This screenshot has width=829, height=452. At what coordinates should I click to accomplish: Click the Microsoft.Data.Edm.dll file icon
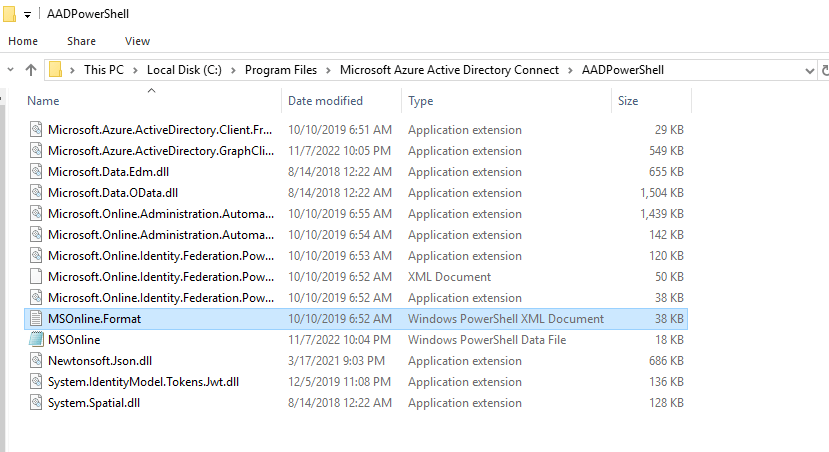click(x=36, y=172)
